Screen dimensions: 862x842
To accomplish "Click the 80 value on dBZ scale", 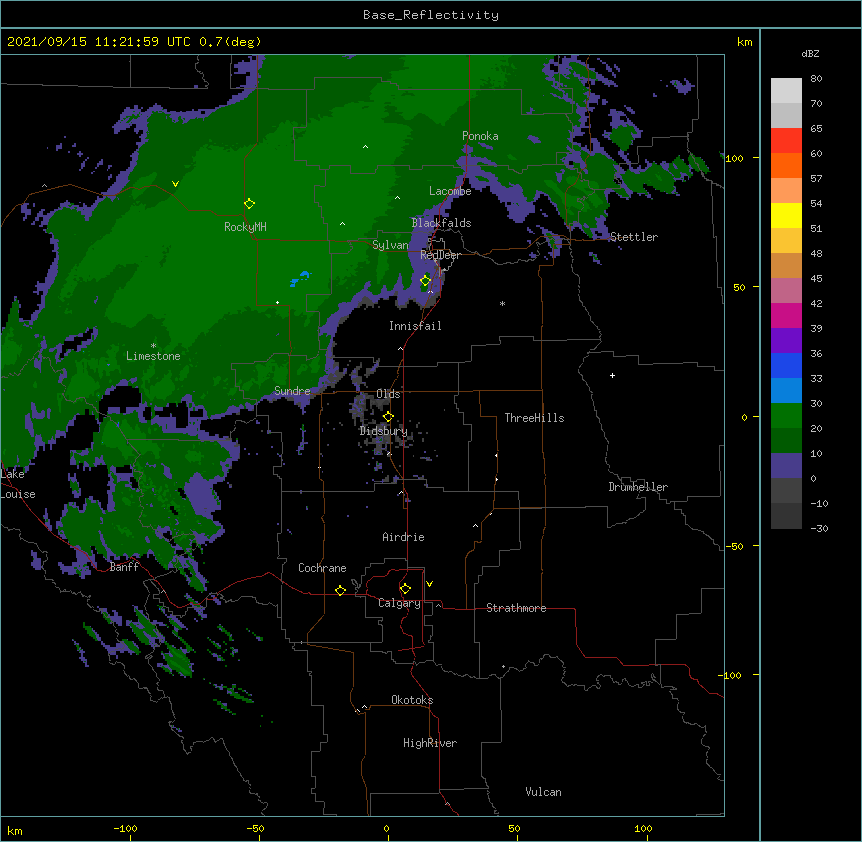I will [816, 79].
